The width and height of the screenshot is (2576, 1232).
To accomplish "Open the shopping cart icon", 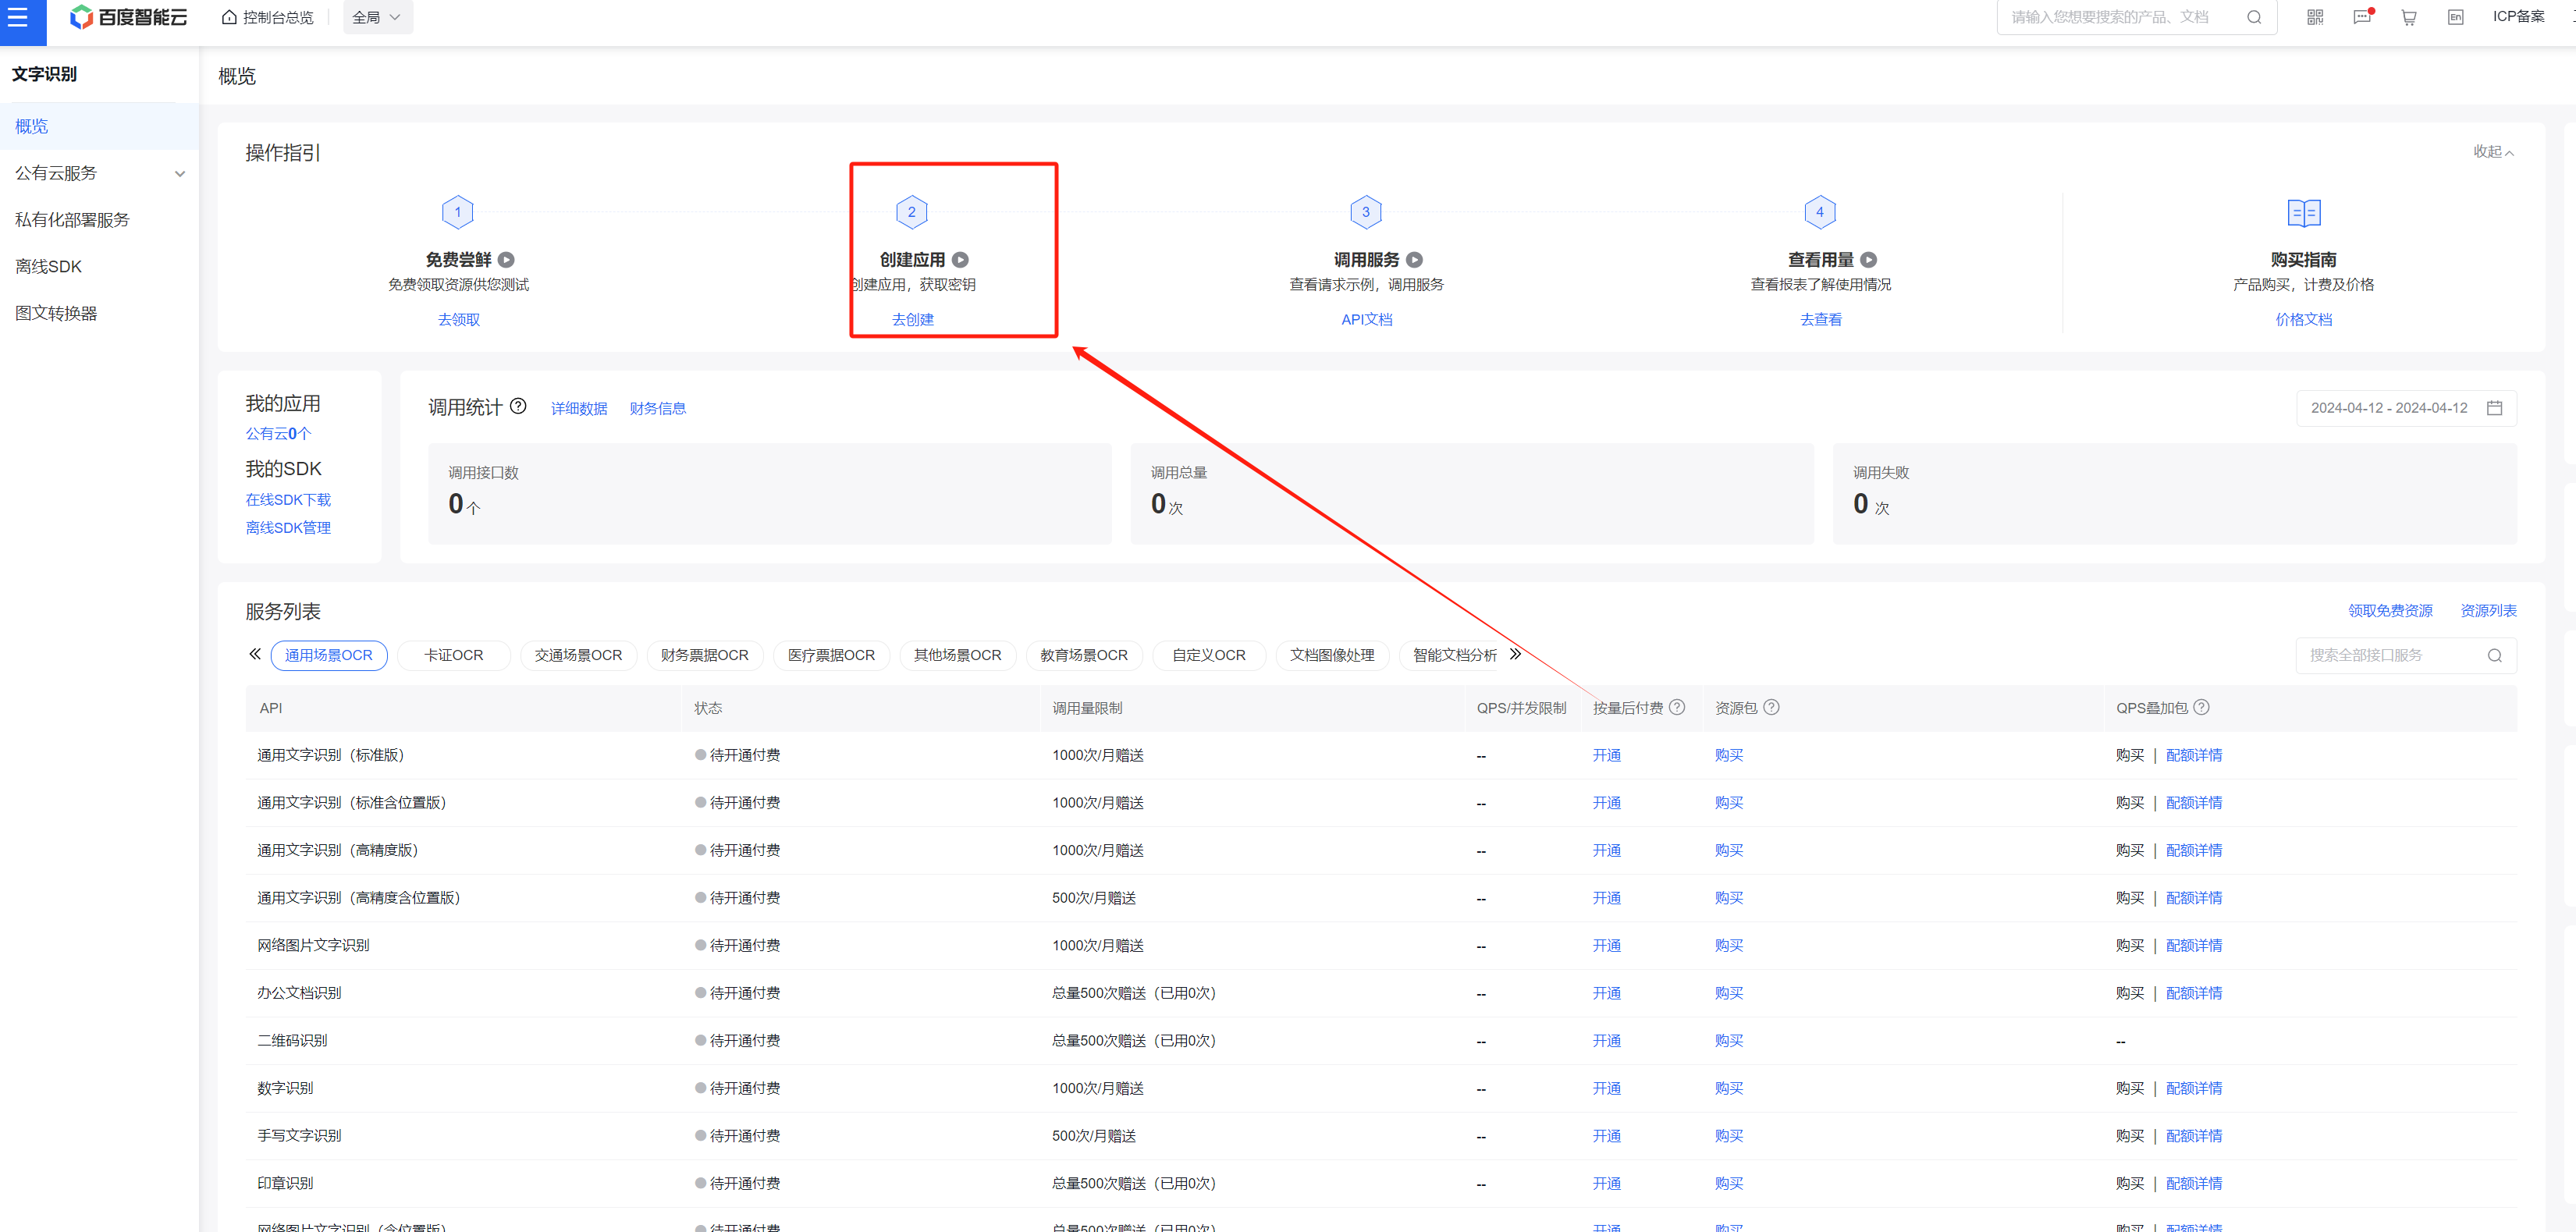I will 2409,17.
